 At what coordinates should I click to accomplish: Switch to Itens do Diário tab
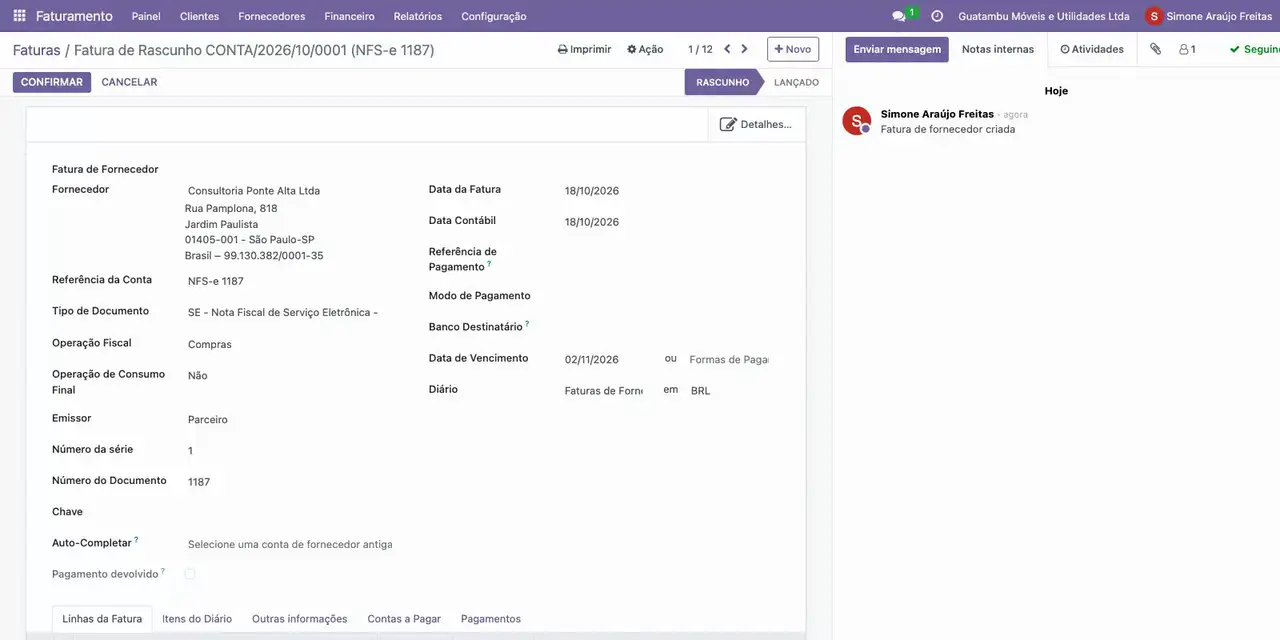click(x=197, y=619)
